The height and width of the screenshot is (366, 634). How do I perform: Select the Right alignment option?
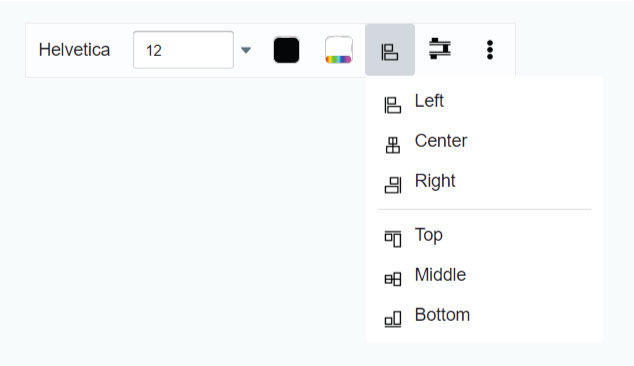[x=484, y=185]
